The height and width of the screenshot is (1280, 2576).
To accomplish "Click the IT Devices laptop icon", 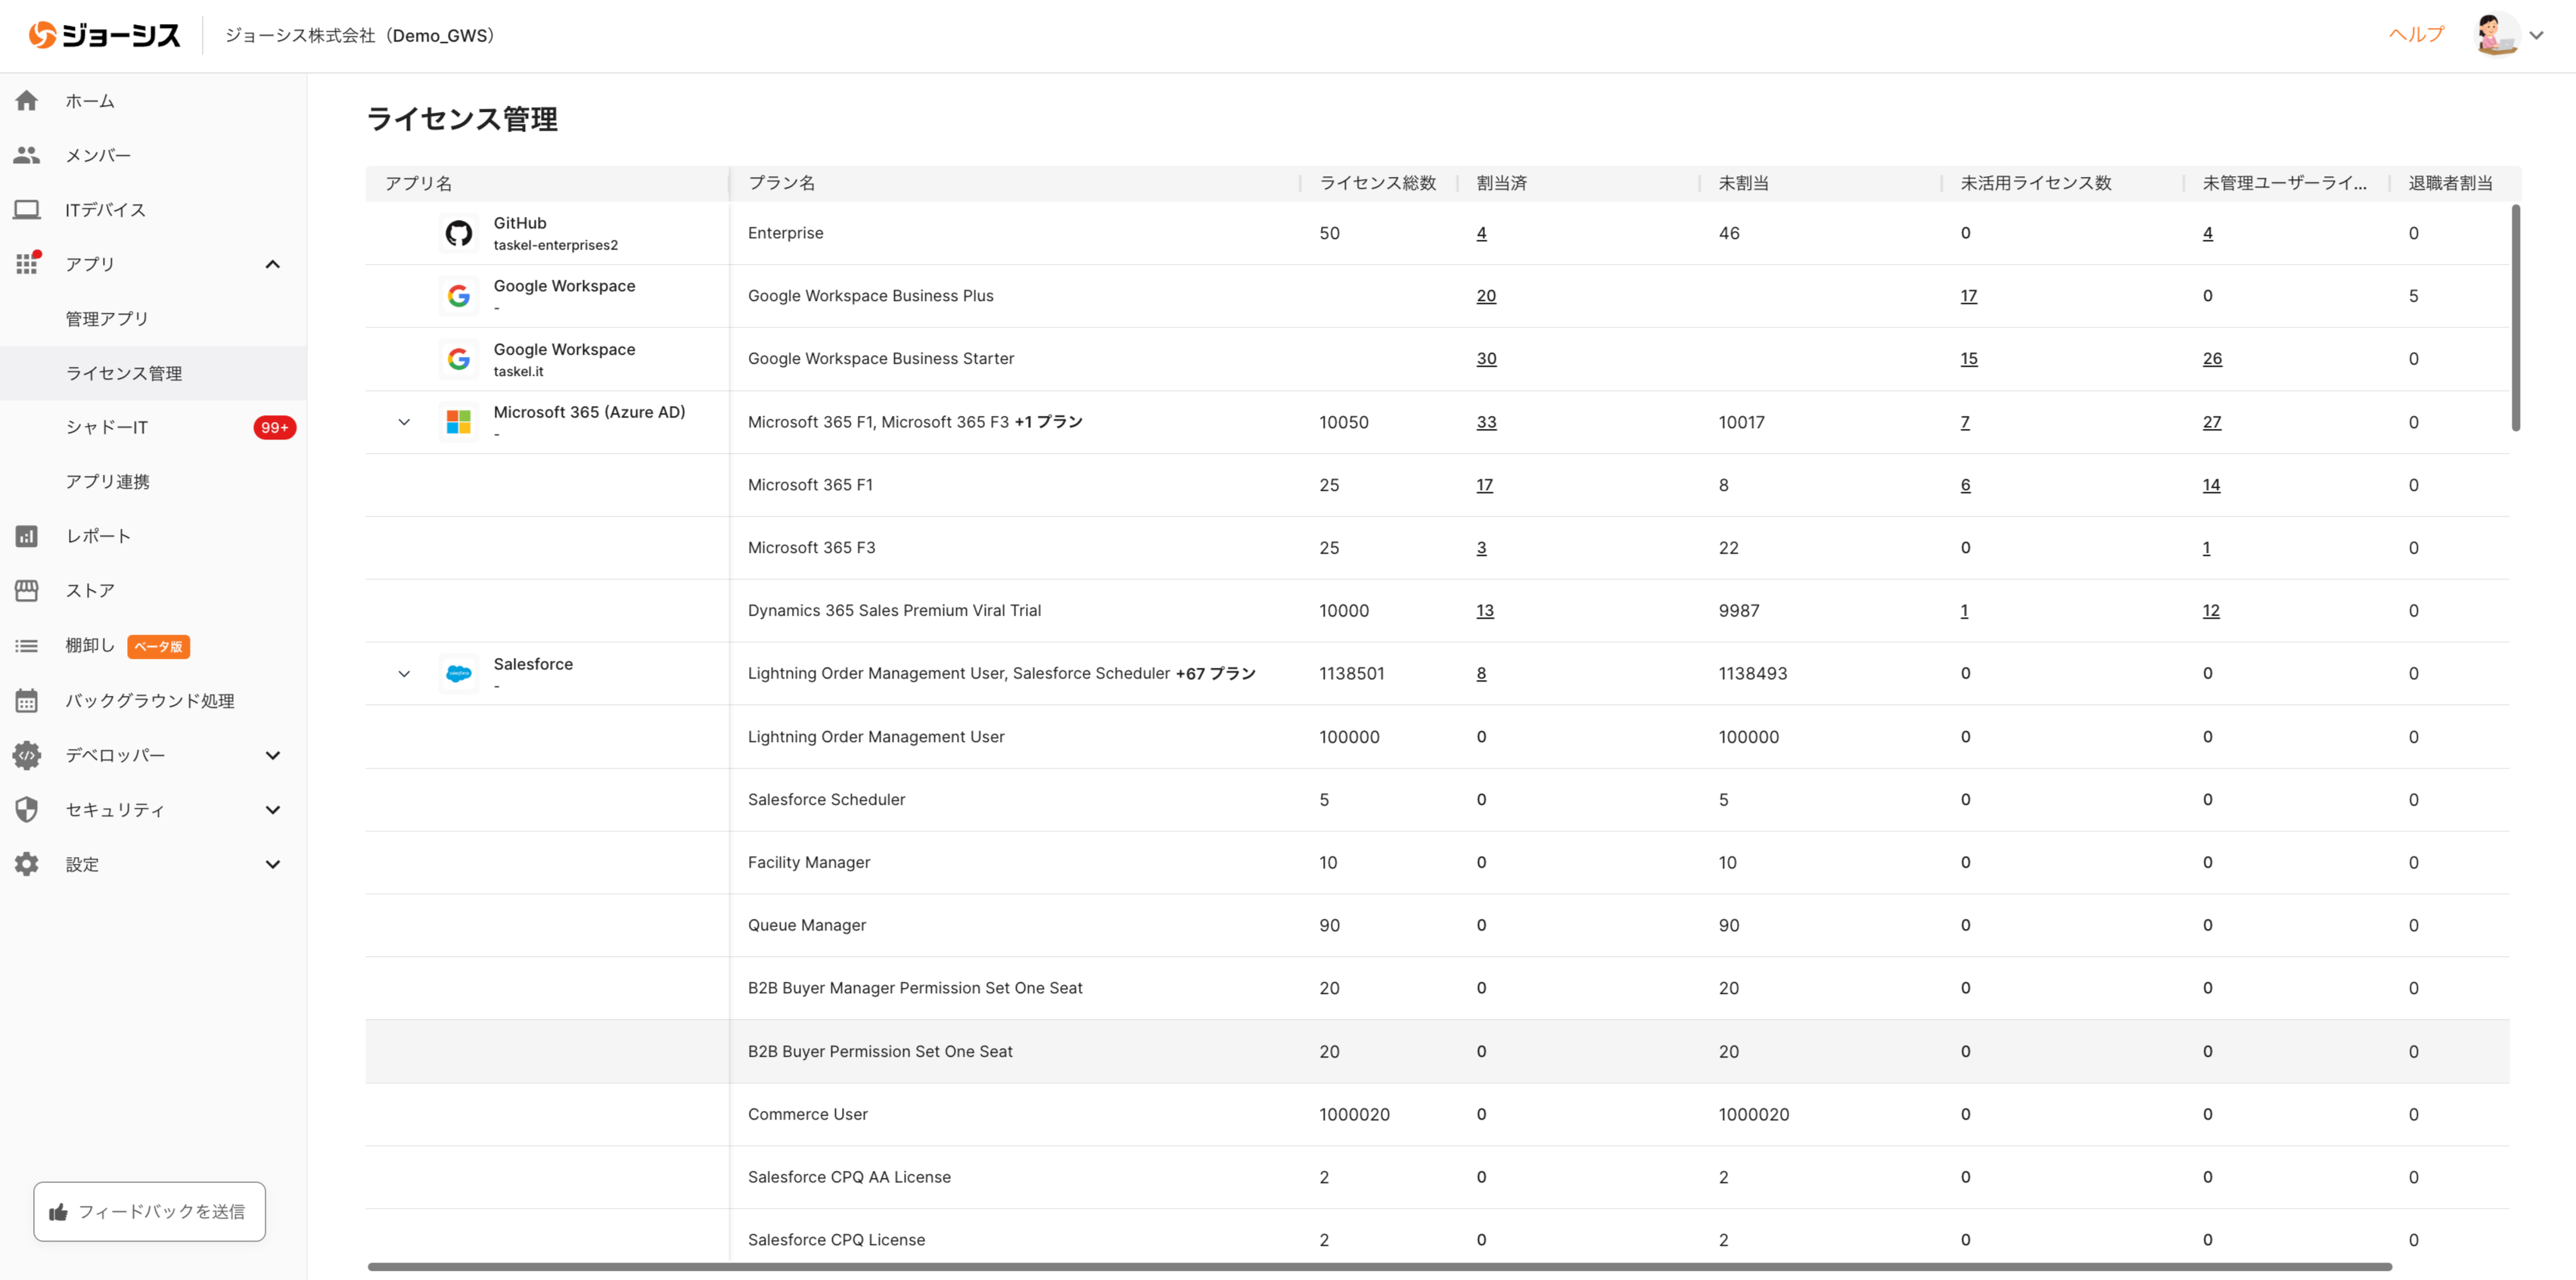I will (x=27, y=210).
